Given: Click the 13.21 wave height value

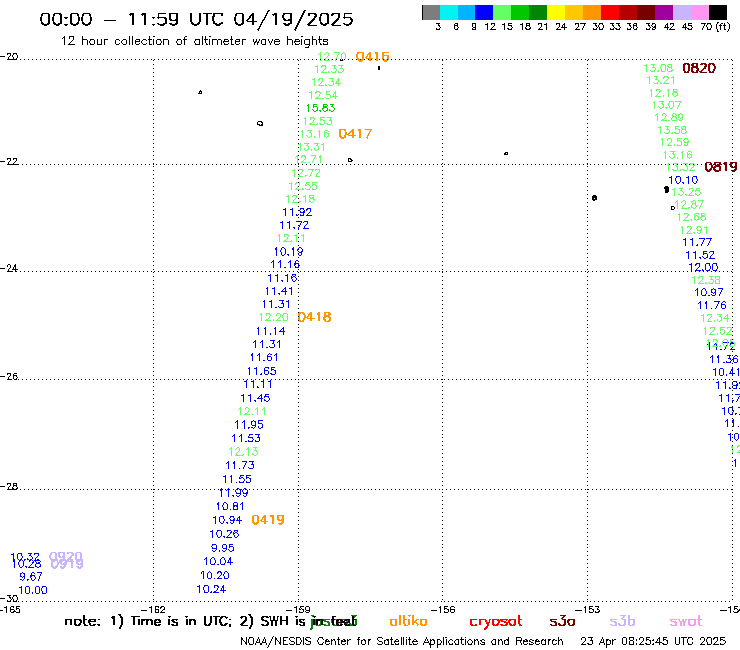Looking at the screenshot, I should click(661, 81).
